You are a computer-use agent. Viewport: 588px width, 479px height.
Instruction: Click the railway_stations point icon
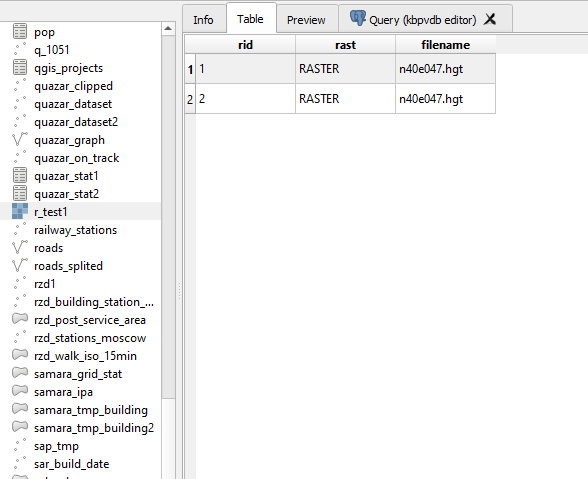coord(20,230)
